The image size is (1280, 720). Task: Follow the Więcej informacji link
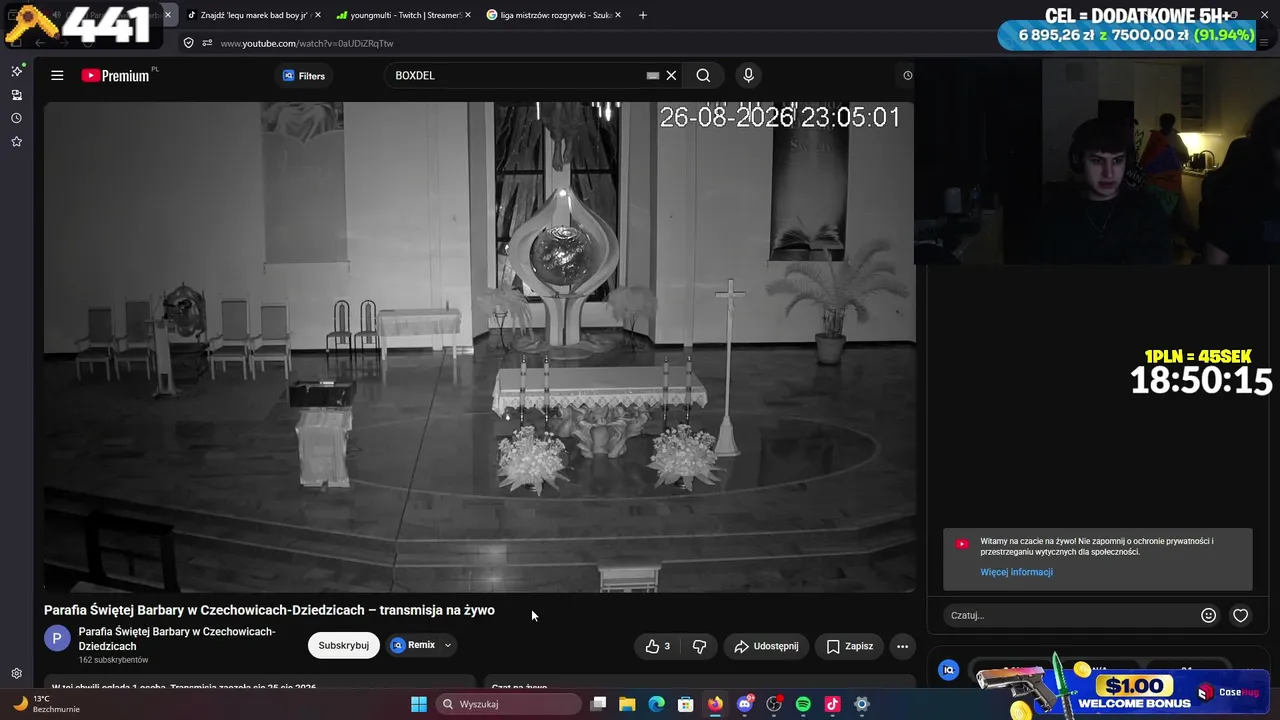(1016, 572)
